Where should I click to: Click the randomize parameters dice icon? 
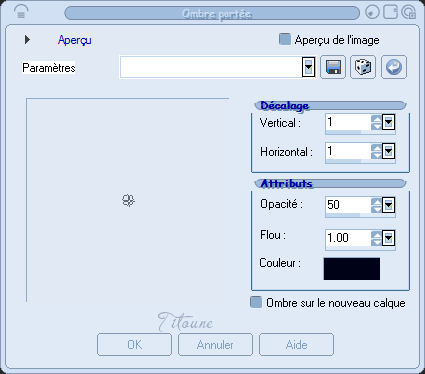[x=363, y=67]
